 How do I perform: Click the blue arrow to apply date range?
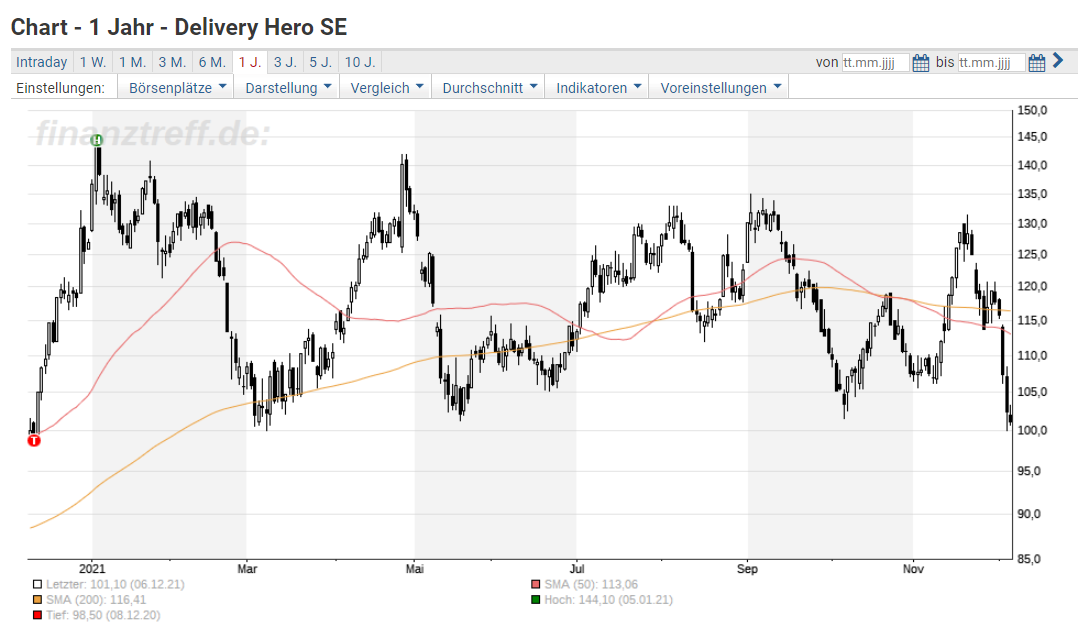(1058, 61)
